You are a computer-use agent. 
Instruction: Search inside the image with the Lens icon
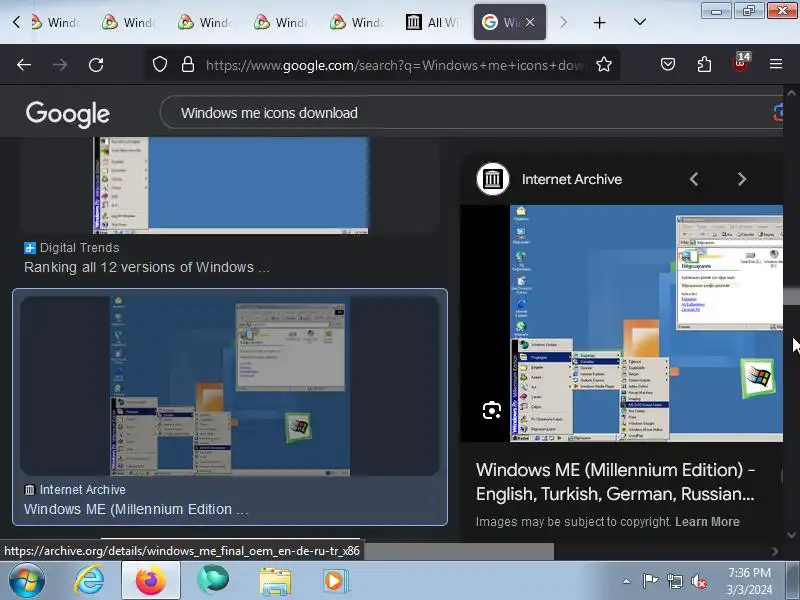(x=492, y=410)
